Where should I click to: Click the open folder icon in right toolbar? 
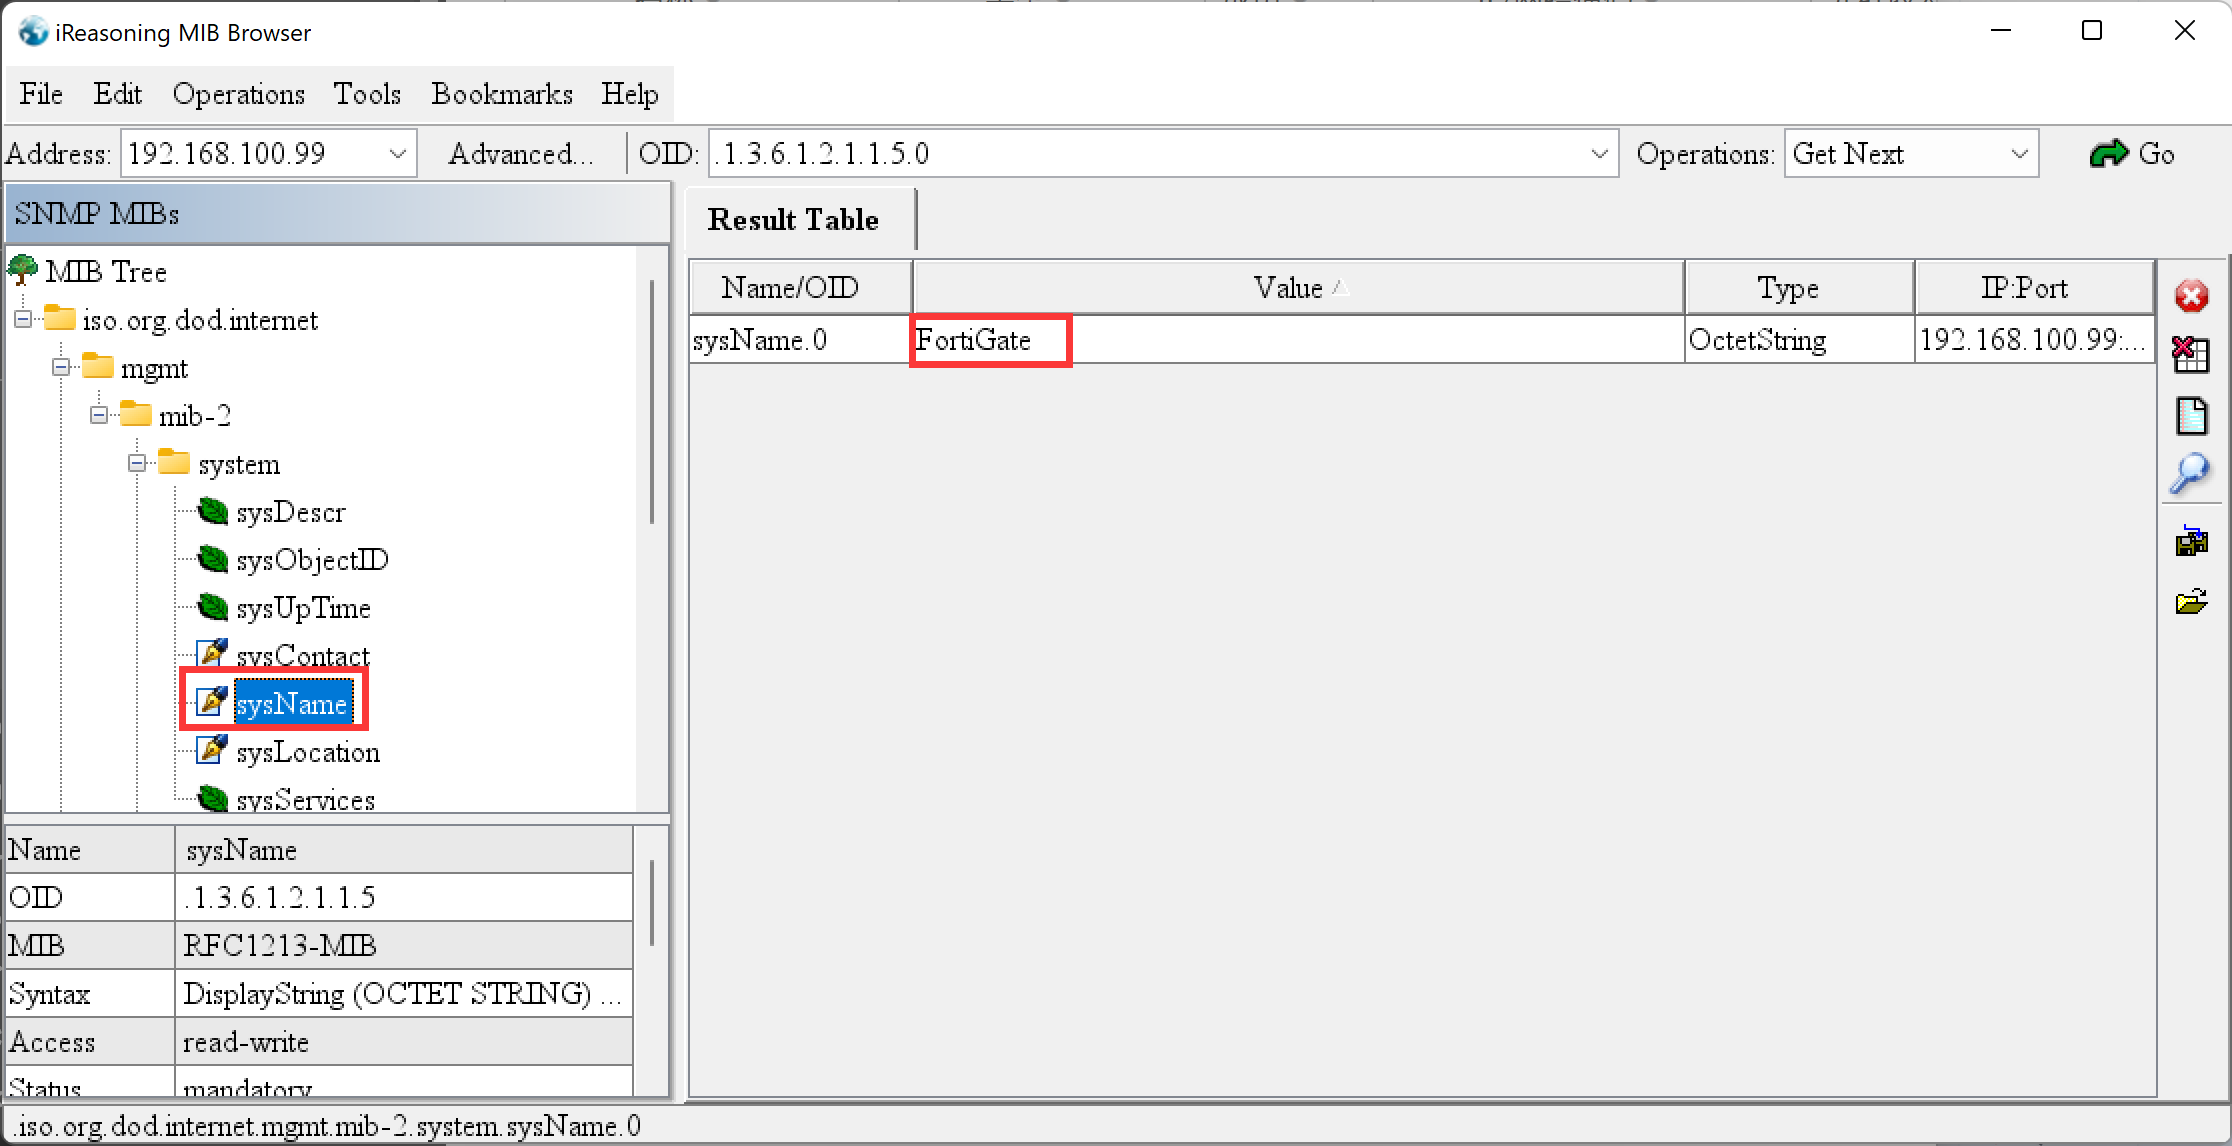pyautogui.click(x=2191, y=602)
